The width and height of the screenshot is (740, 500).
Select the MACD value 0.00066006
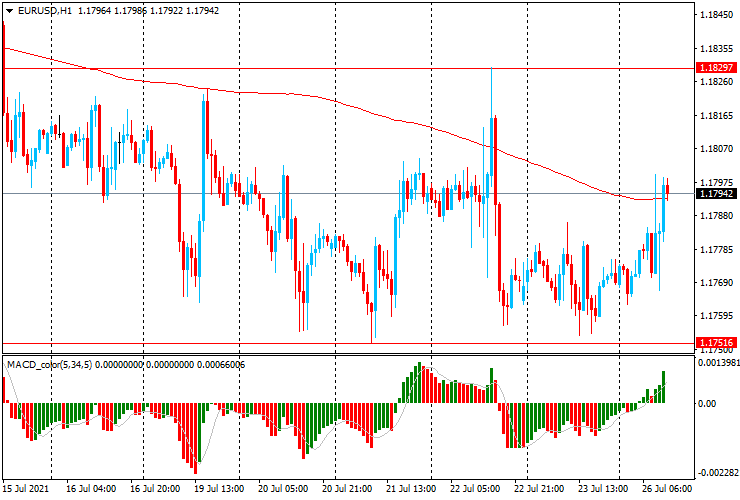pyautogui.click(x=220, y=365)
